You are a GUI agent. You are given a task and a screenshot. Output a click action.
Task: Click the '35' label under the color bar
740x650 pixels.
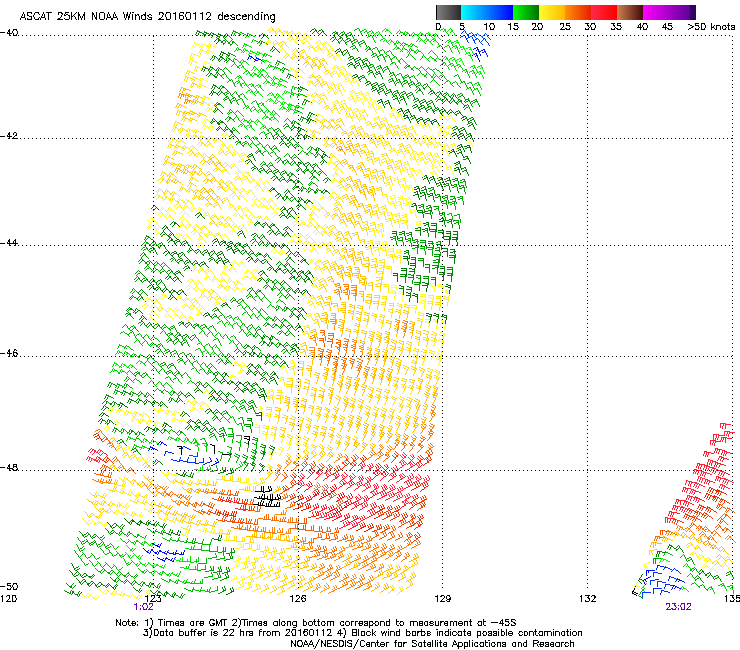616,26
